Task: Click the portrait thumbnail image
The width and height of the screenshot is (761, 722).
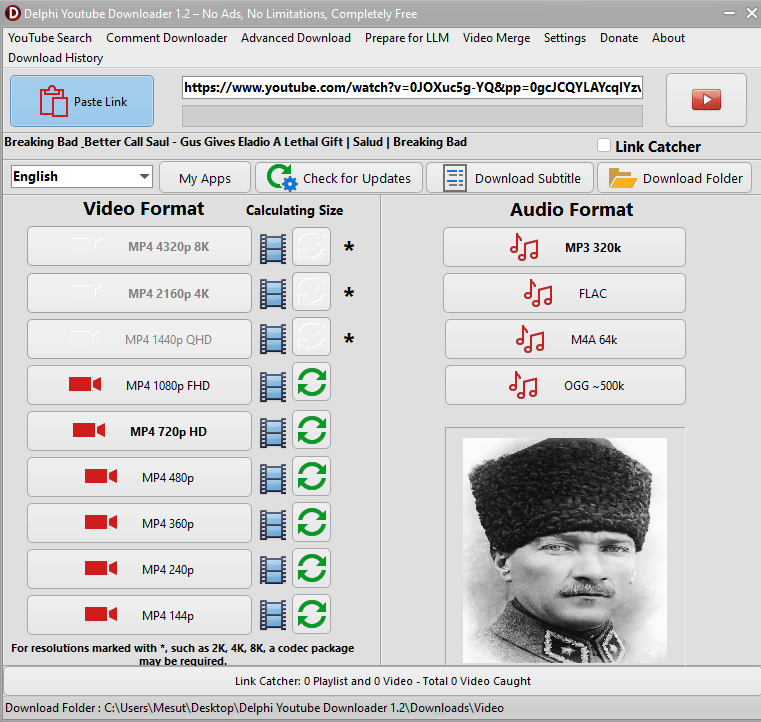Action: (x=565, y=550)
